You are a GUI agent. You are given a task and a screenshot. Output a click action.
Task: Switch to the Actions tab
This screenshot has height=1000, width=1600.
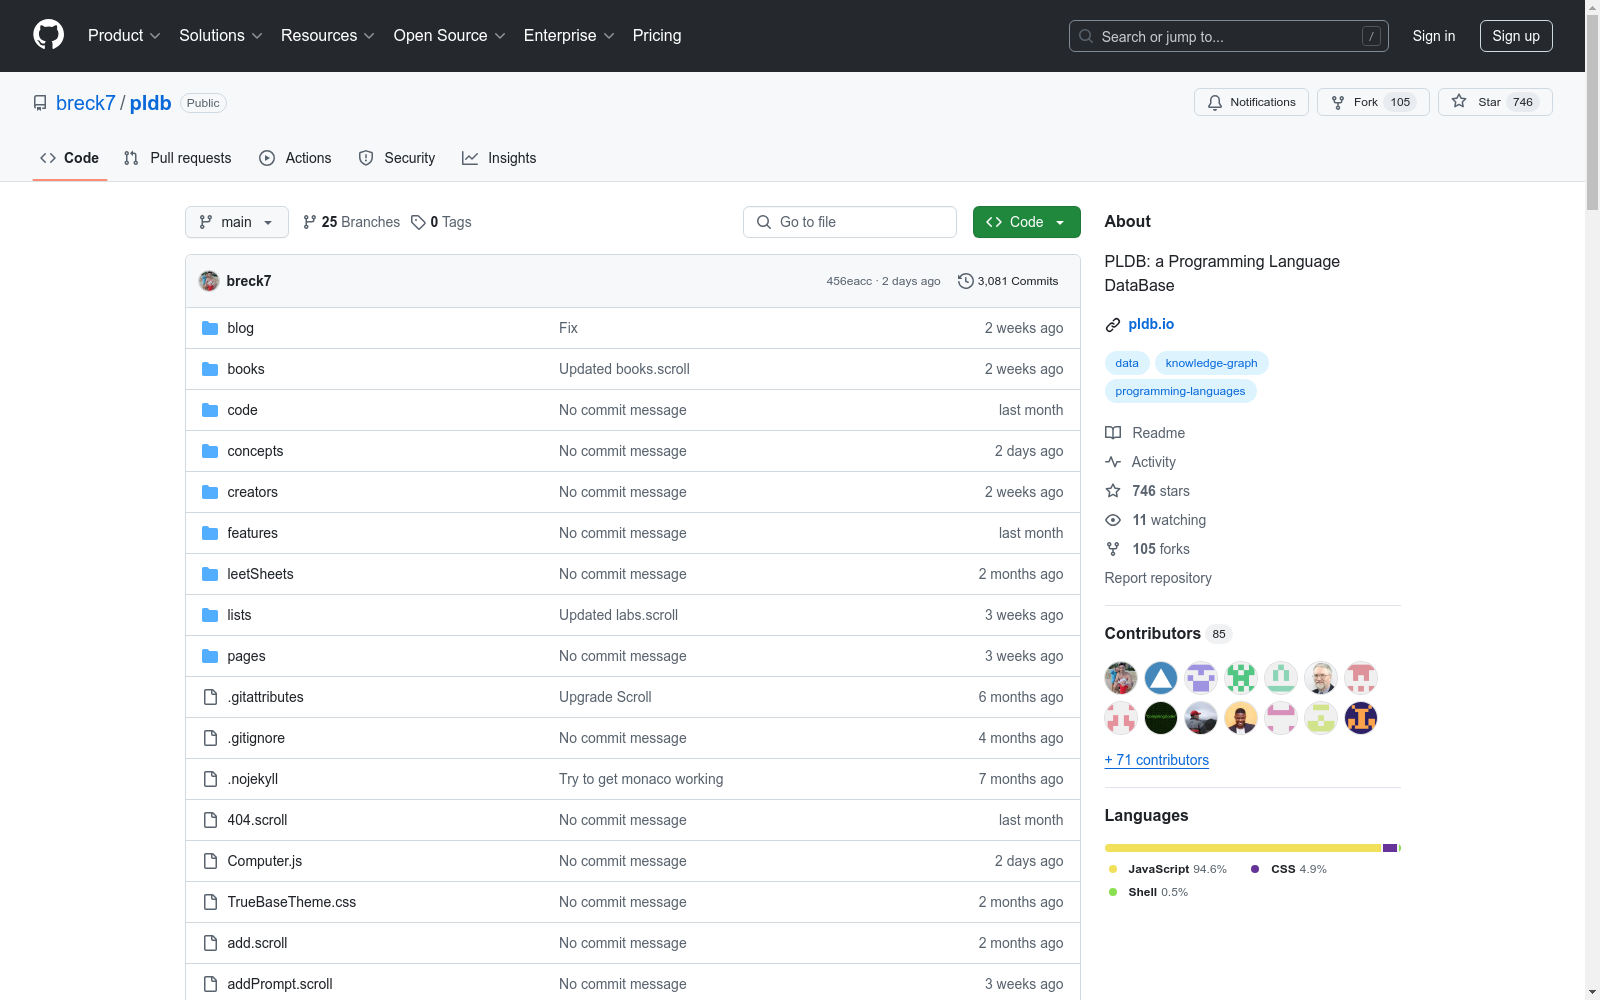click(295, 158)
